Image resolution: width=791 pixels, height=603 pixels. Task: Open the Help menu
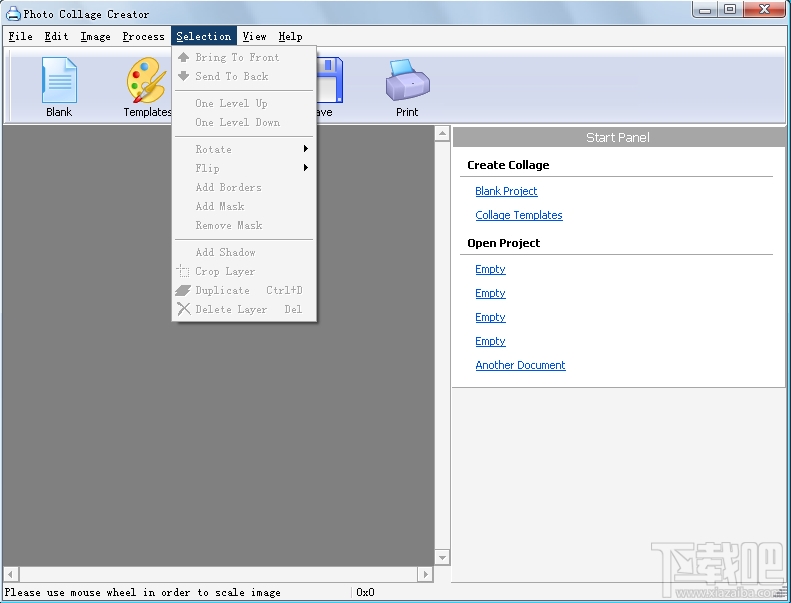click(291, 36)
